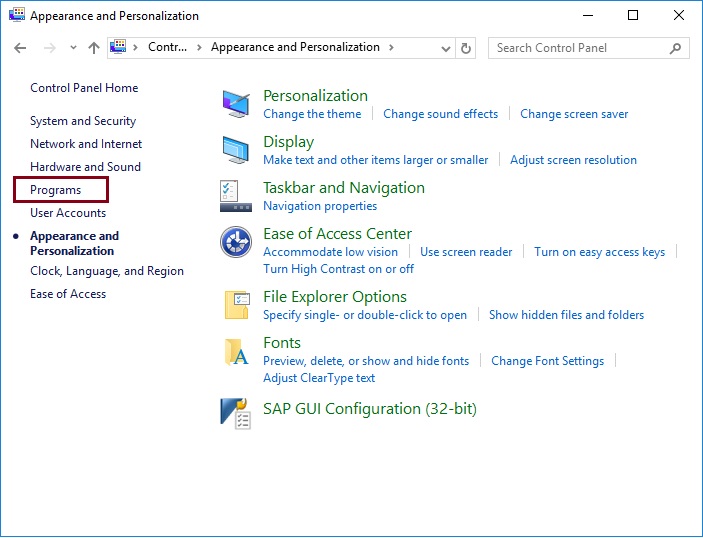Click Accommodate low vision
The image size is (703, 538).
click(330, 252)
